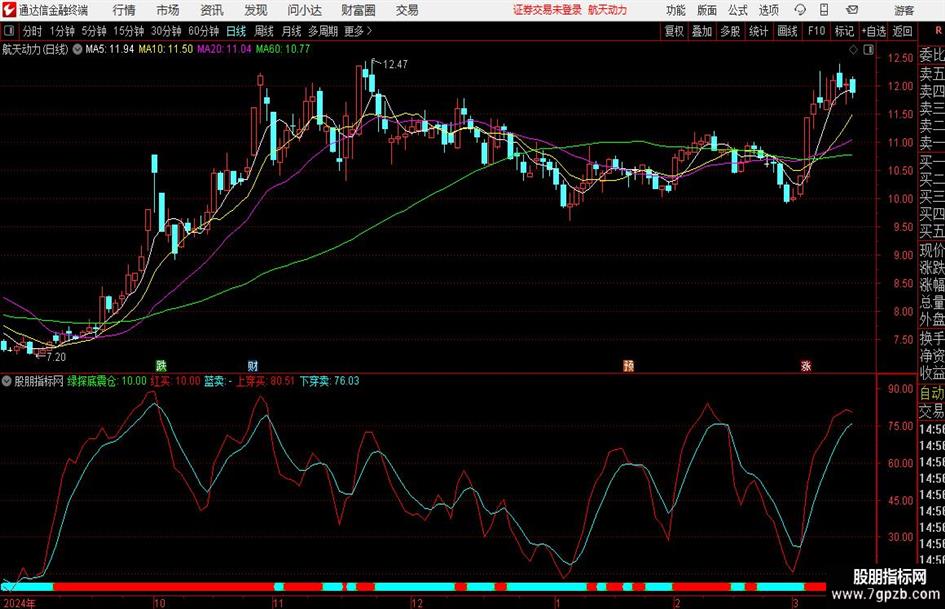The width and height of the screenshot is (945, 609).
Task: Click the red 涨 marker on the chart
Action: tap(806, 365)
